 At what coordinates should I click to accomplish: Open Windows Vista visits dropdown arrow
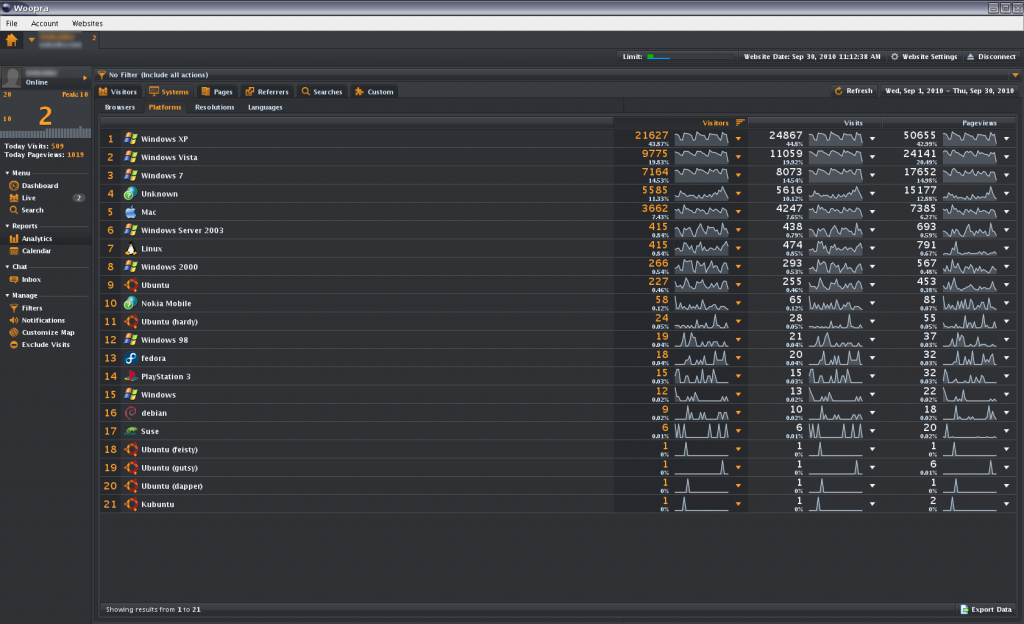click(x=872, y=157)
